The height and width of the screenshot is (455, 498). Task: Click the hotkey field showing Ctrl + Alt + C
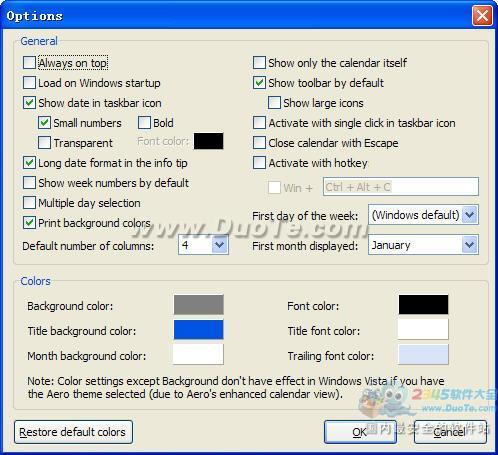point(401,187)
